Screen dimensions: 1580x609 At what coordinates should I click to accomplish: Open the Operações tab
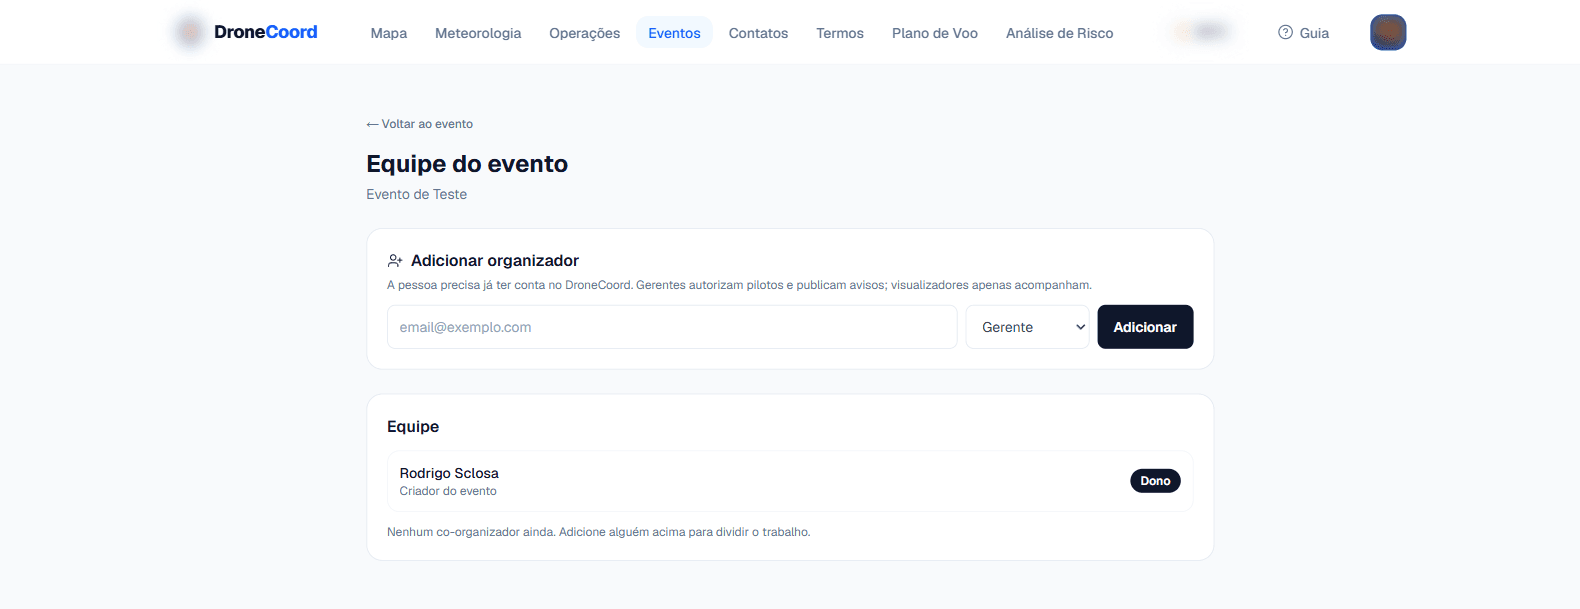pos(584,33)
